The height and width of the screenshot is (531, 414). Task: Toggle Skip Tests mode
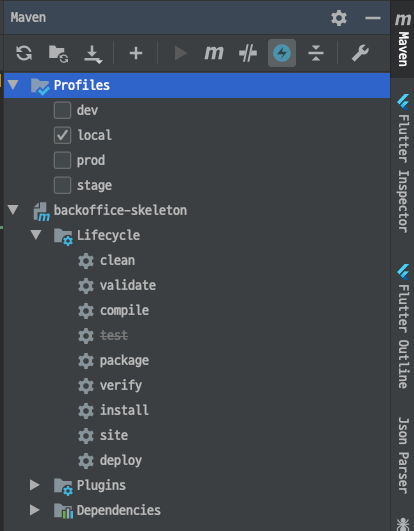(x=248, y=53)
